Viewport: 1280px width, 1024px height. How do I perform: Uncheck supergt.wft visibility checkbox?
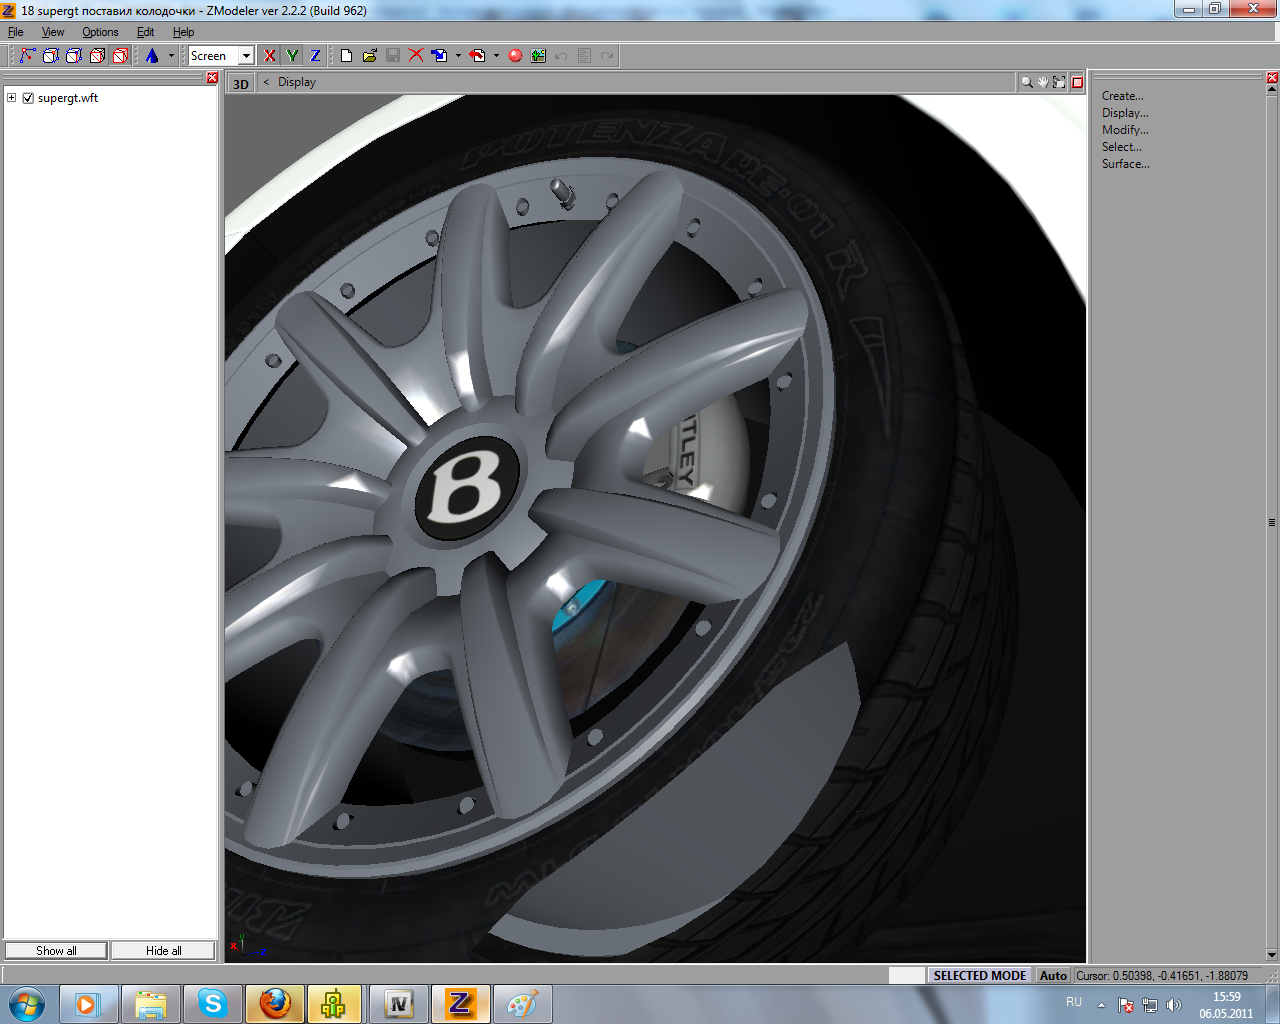tap(28, 98)
